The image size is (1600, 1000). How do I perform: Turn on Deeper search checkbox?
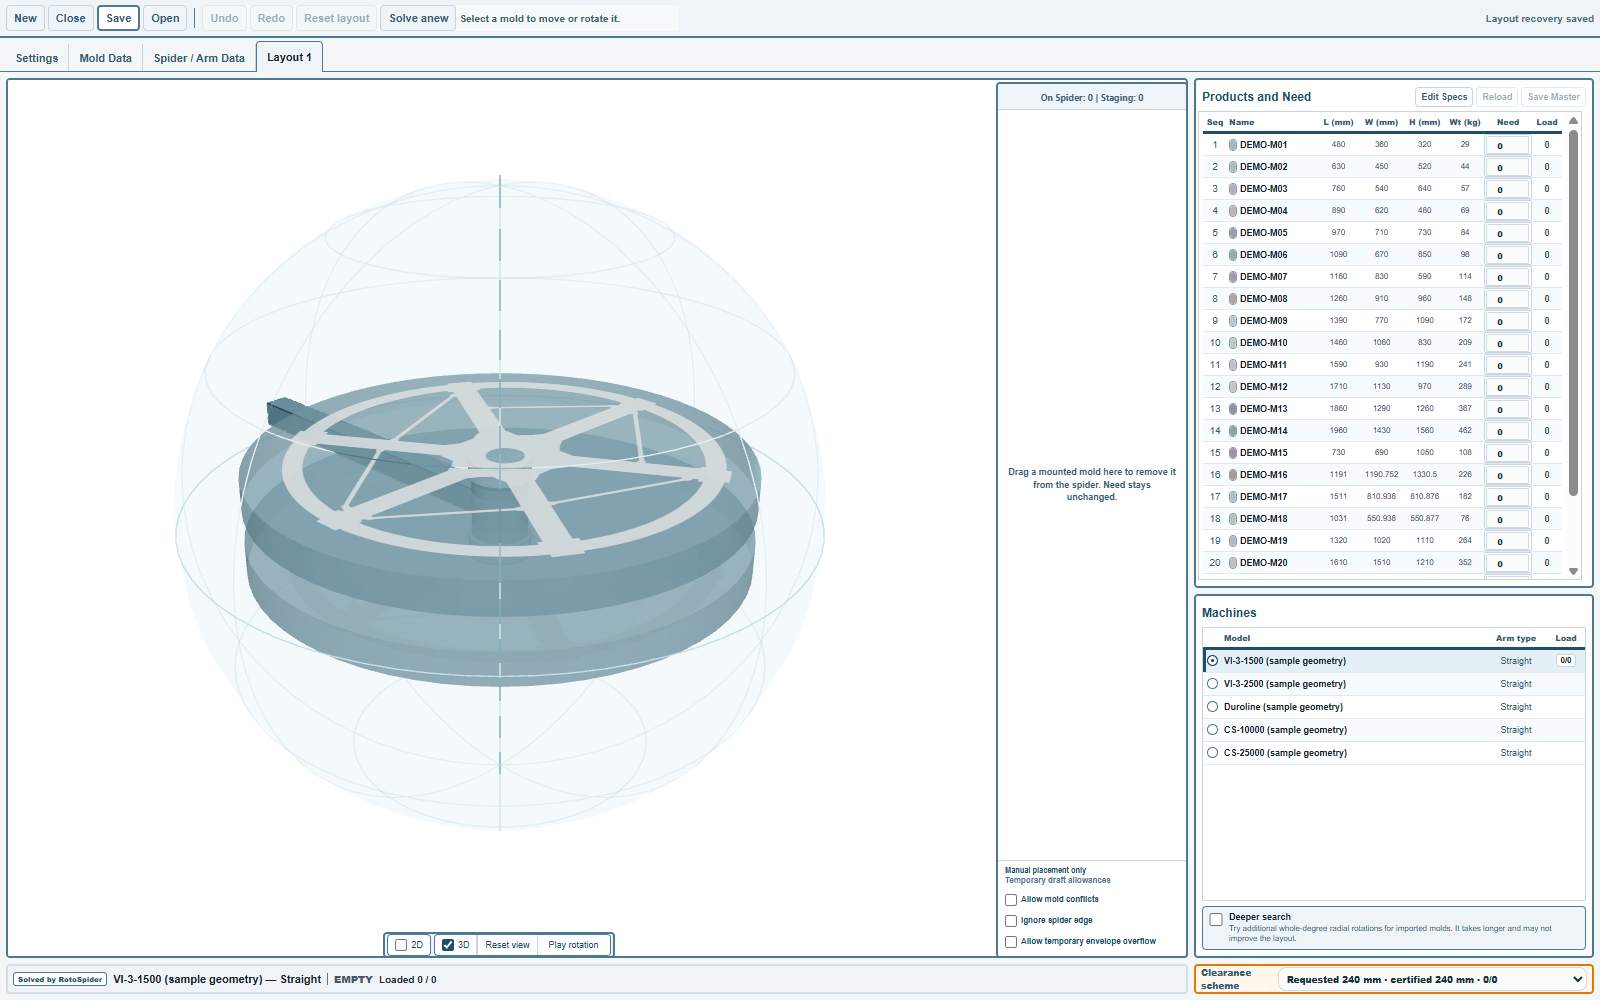[x=1216, y=919]
